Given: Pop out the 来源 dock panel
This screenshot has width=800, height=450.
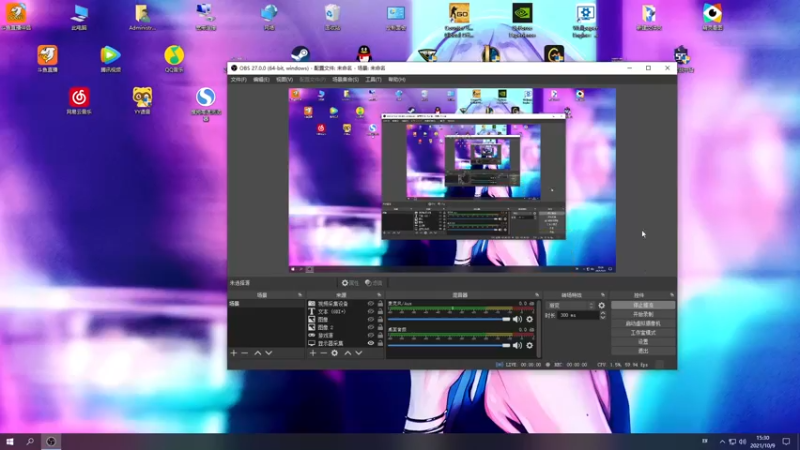Looking at the screenshot, I should pyautogui.click(x=379, y=295).
